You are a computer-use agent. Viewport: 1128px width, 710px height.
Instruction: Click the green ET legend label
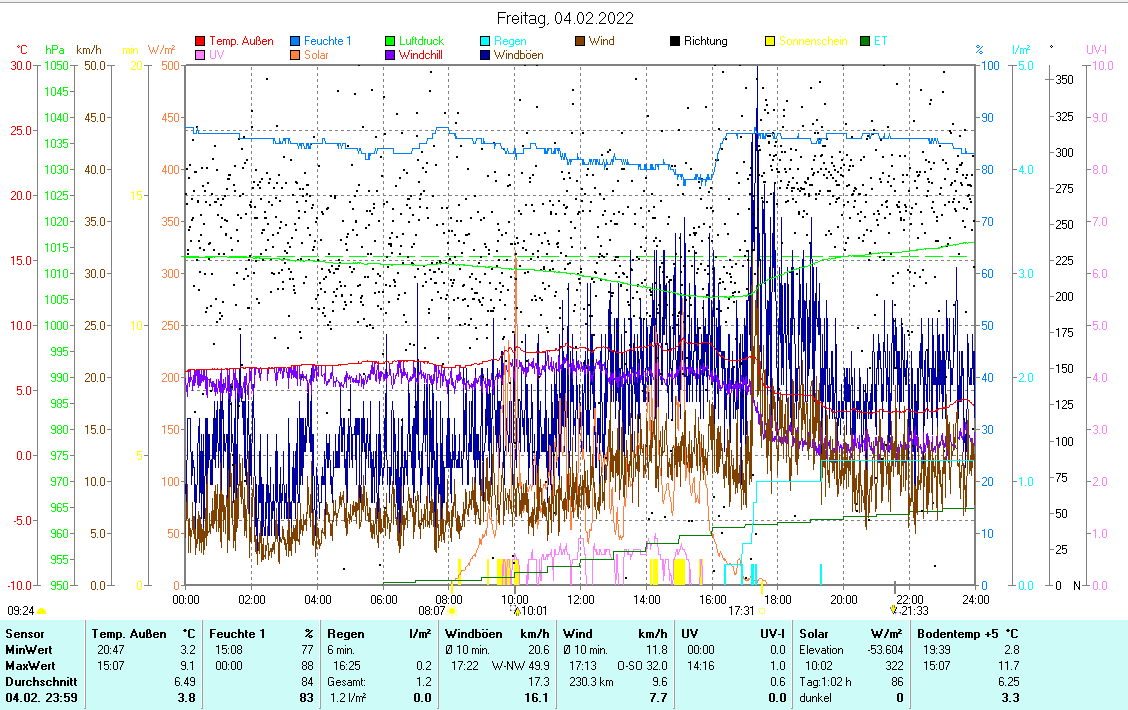pyautogui.click(x=880, y=41)
